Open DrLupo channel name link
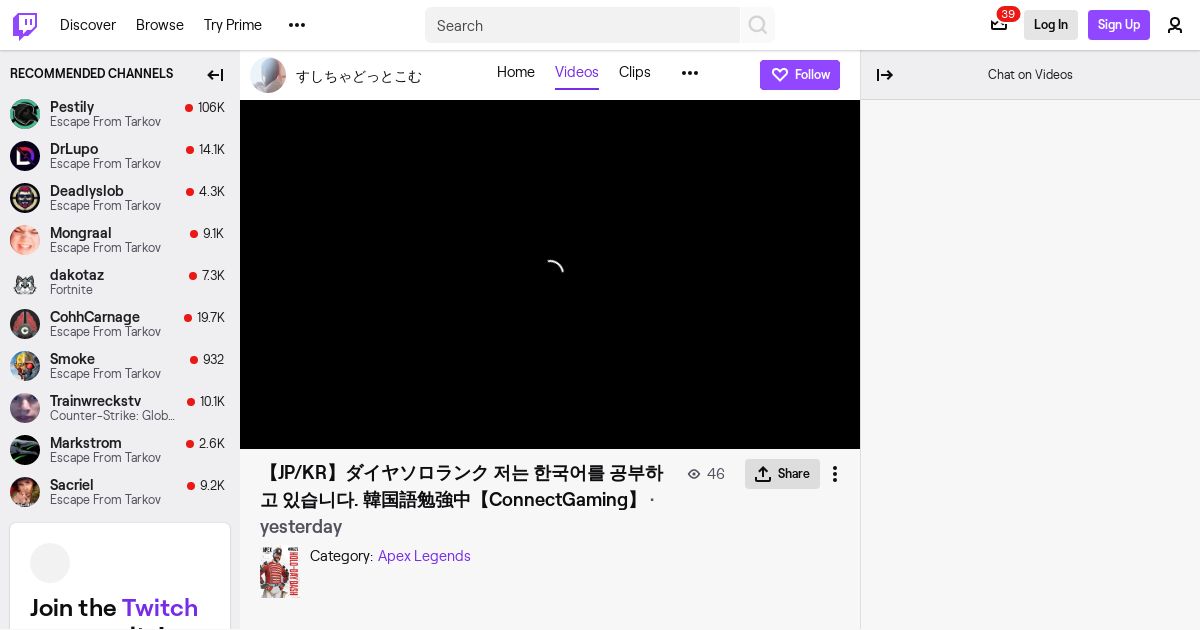 (74, 149)
